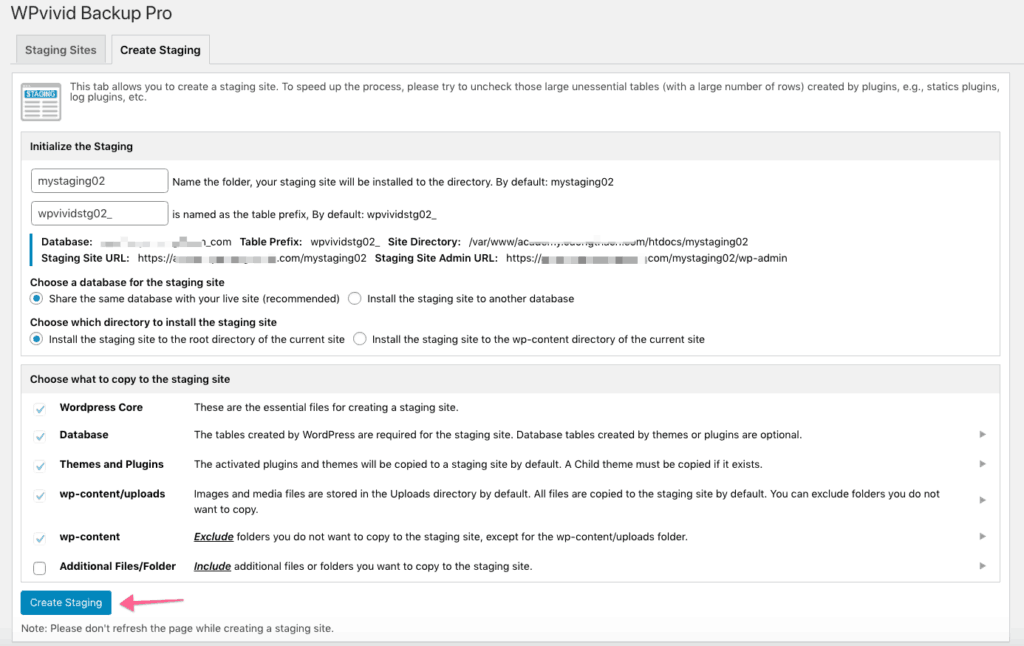Click the Additional Files/Folder label

(x=118, y=566)
